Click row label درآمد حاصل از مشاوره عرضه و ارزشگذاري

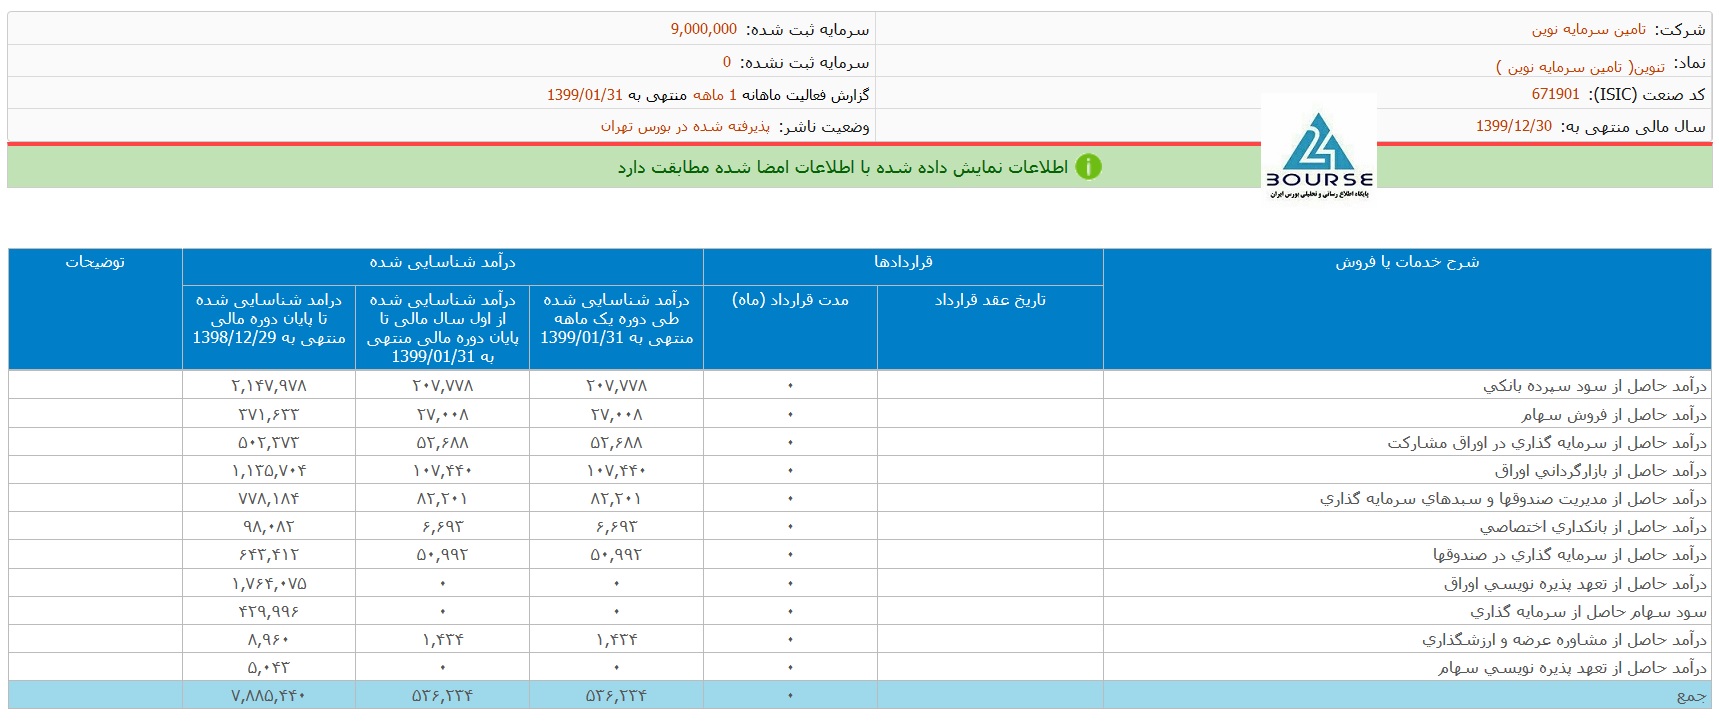pos(1565,639)
